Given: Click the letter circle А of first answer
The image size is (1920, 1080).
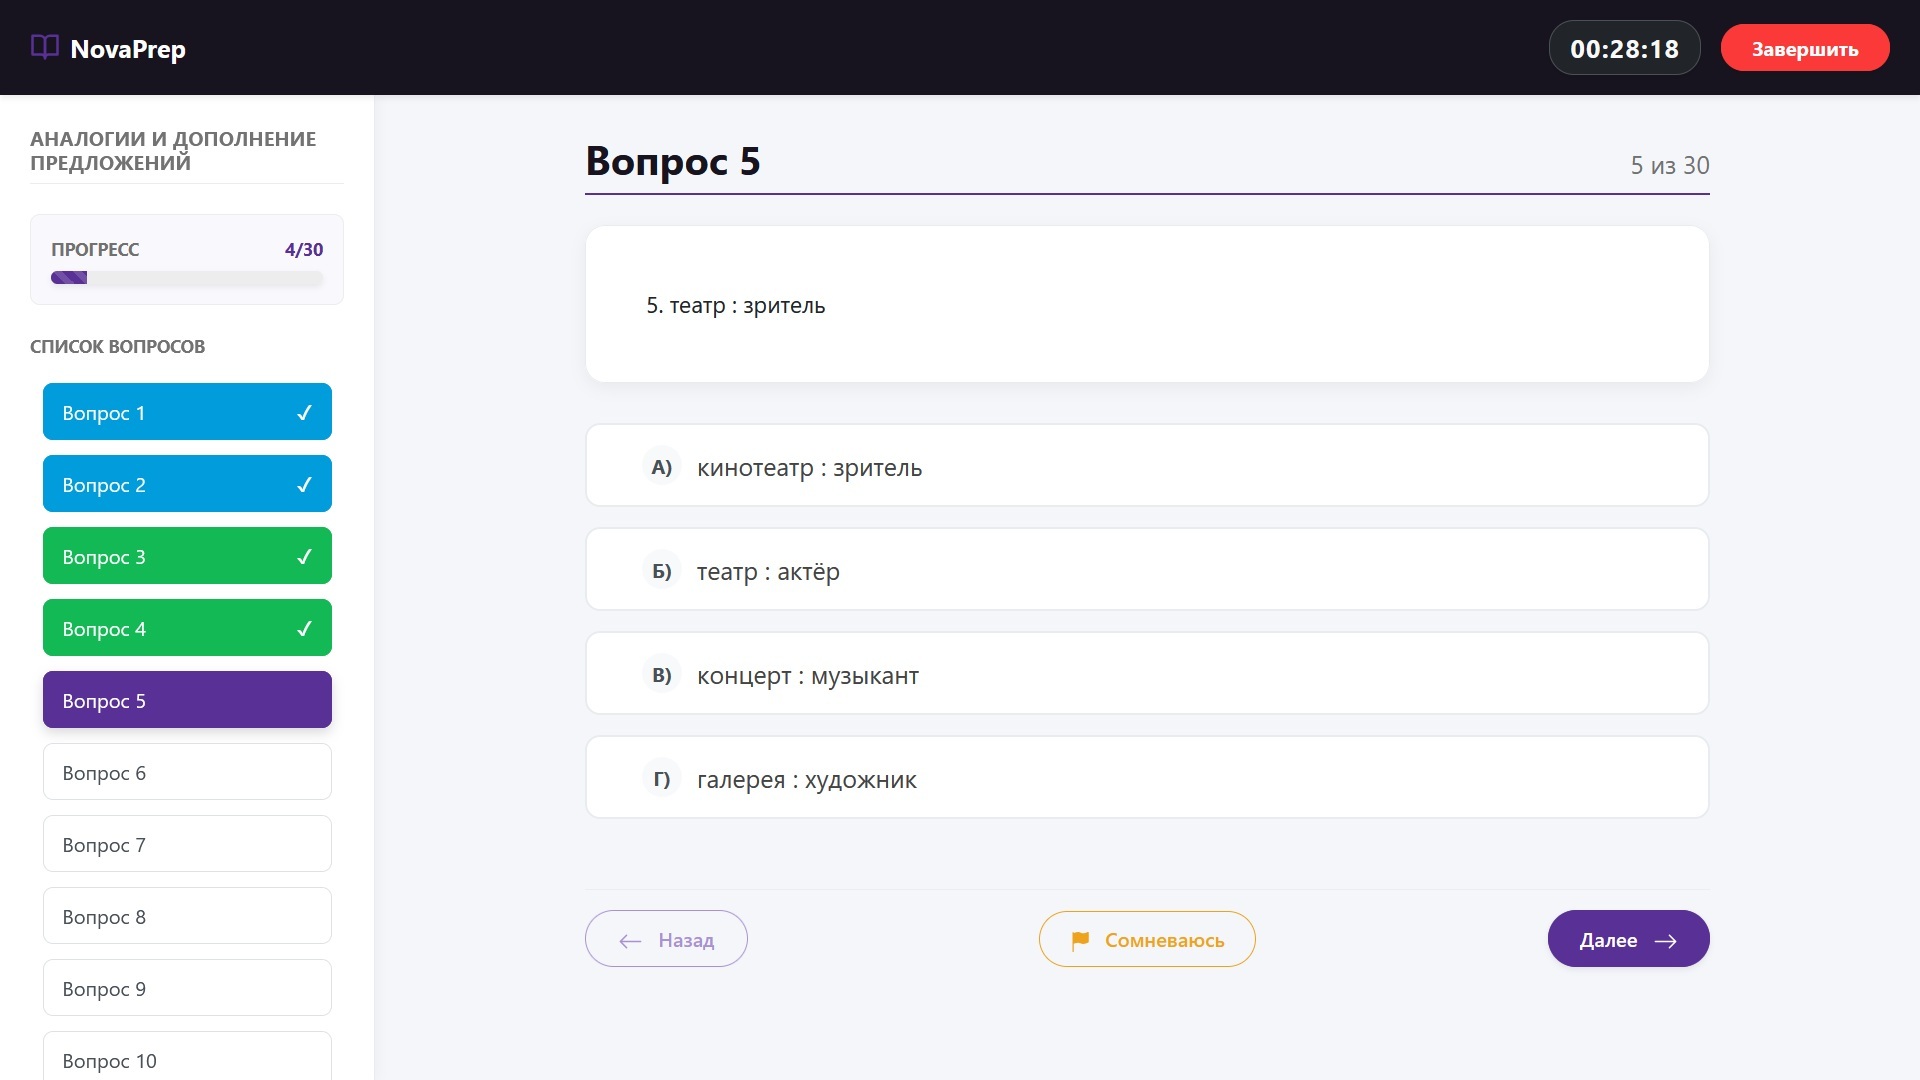Looking at the screenshot, I should tap(661, 466).
